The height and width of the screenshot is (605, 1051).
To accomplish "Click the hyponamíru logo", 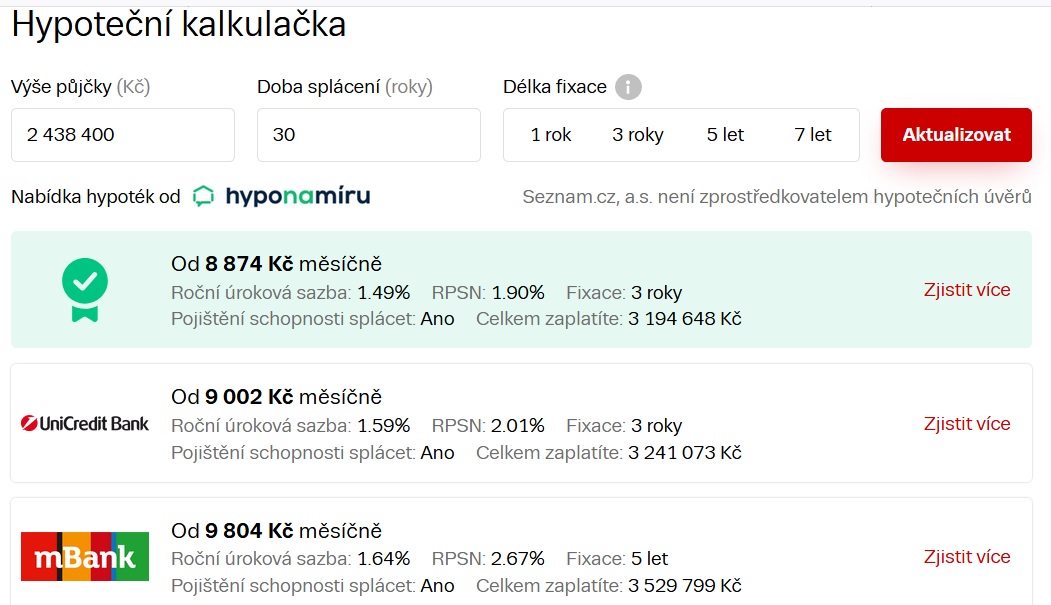I will tap(281, 196).
